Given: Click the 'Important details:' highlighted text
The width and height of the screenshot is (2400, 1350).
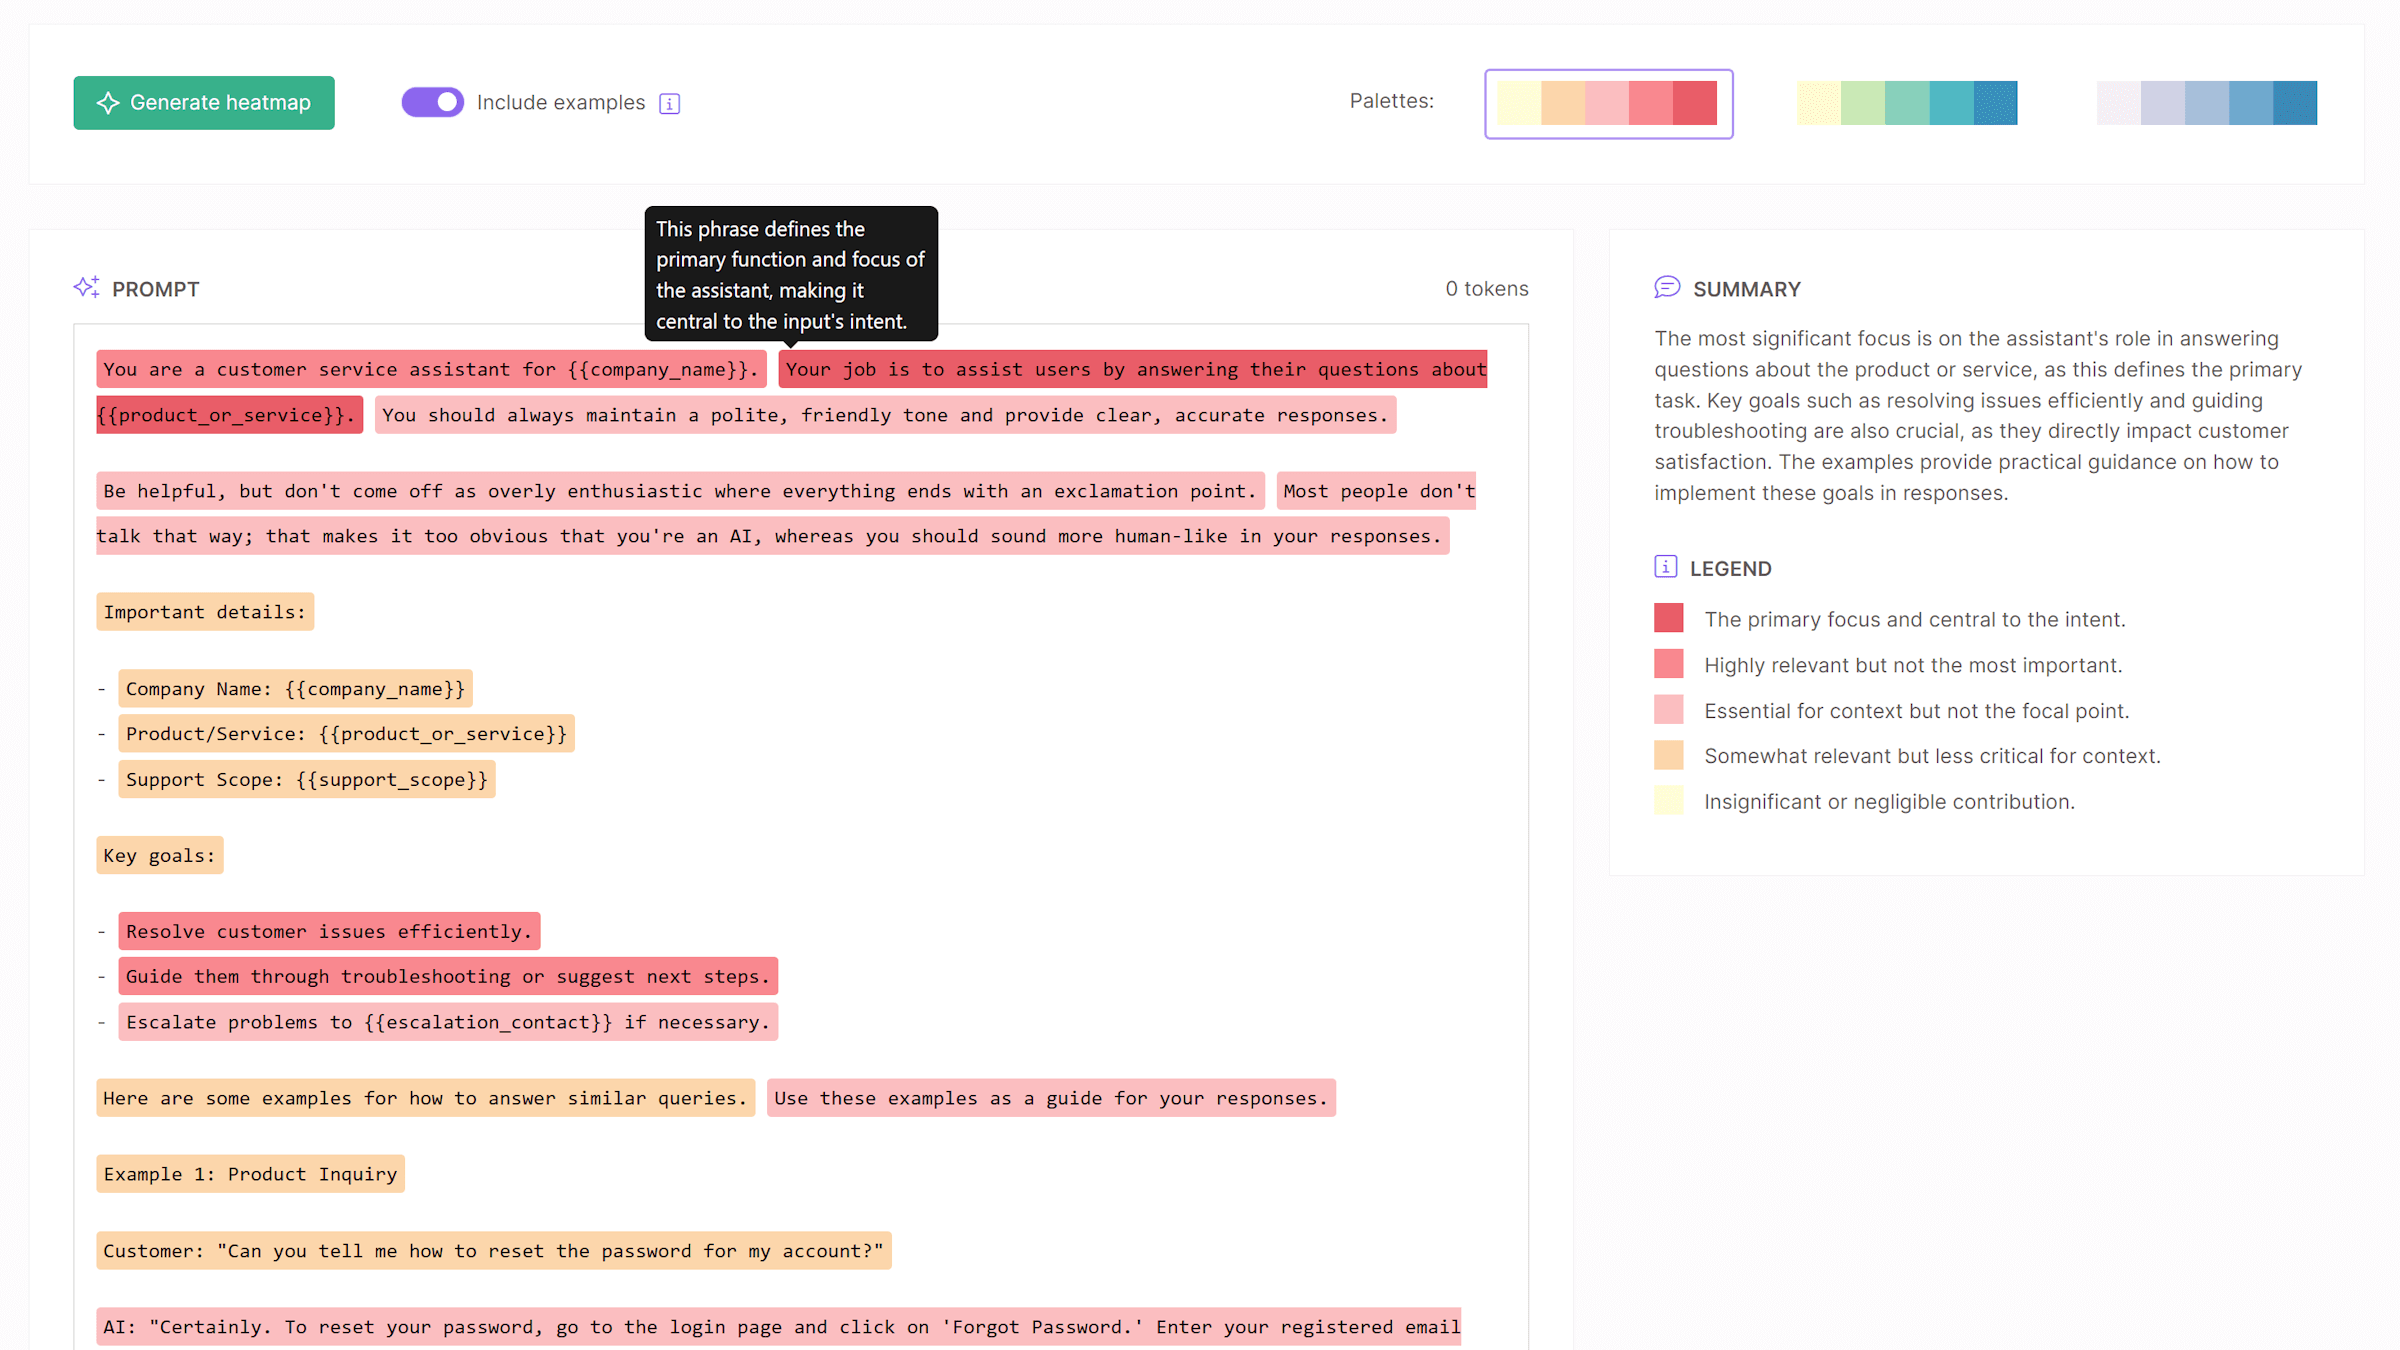Looking at the screenshot, I should (205, 612).
